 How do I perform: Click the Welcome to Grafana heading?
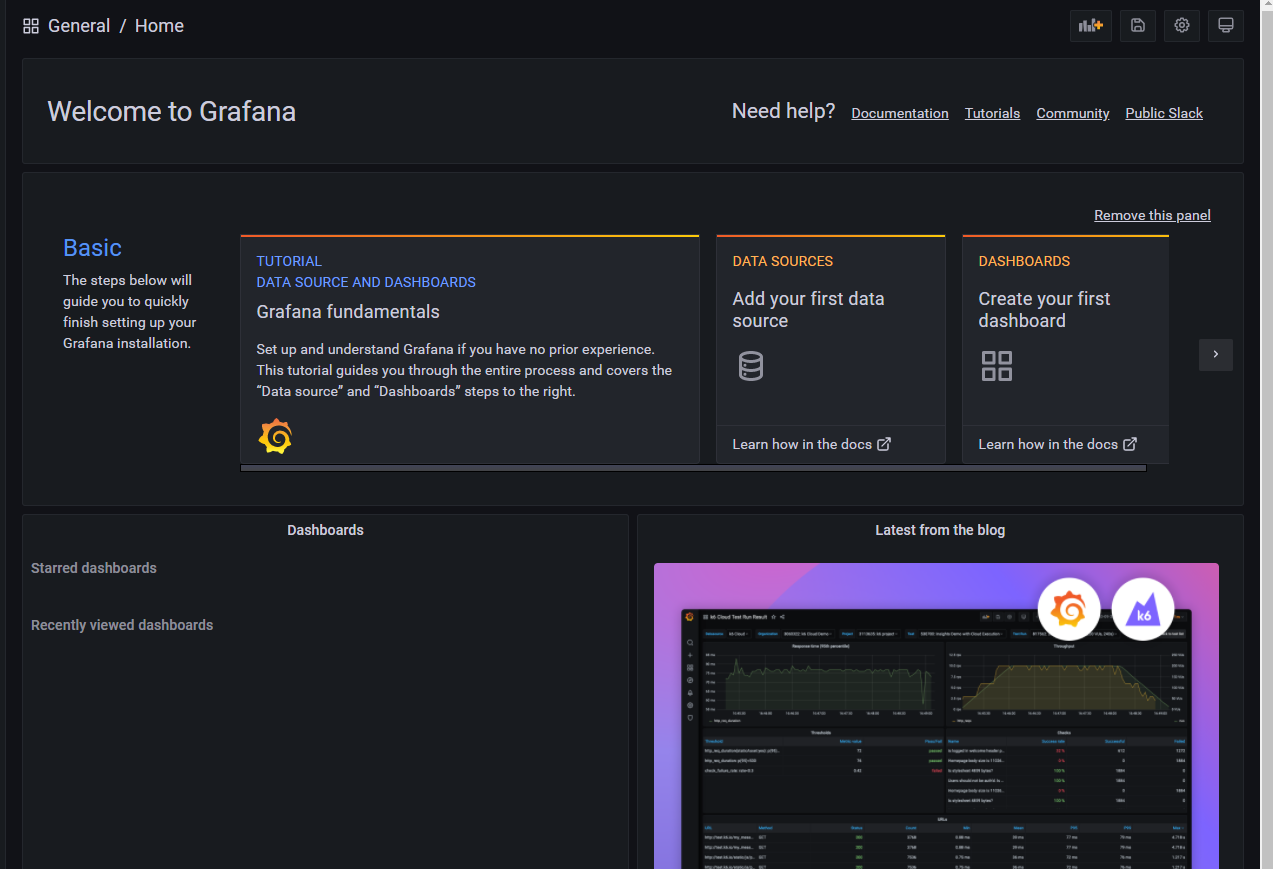172,111
